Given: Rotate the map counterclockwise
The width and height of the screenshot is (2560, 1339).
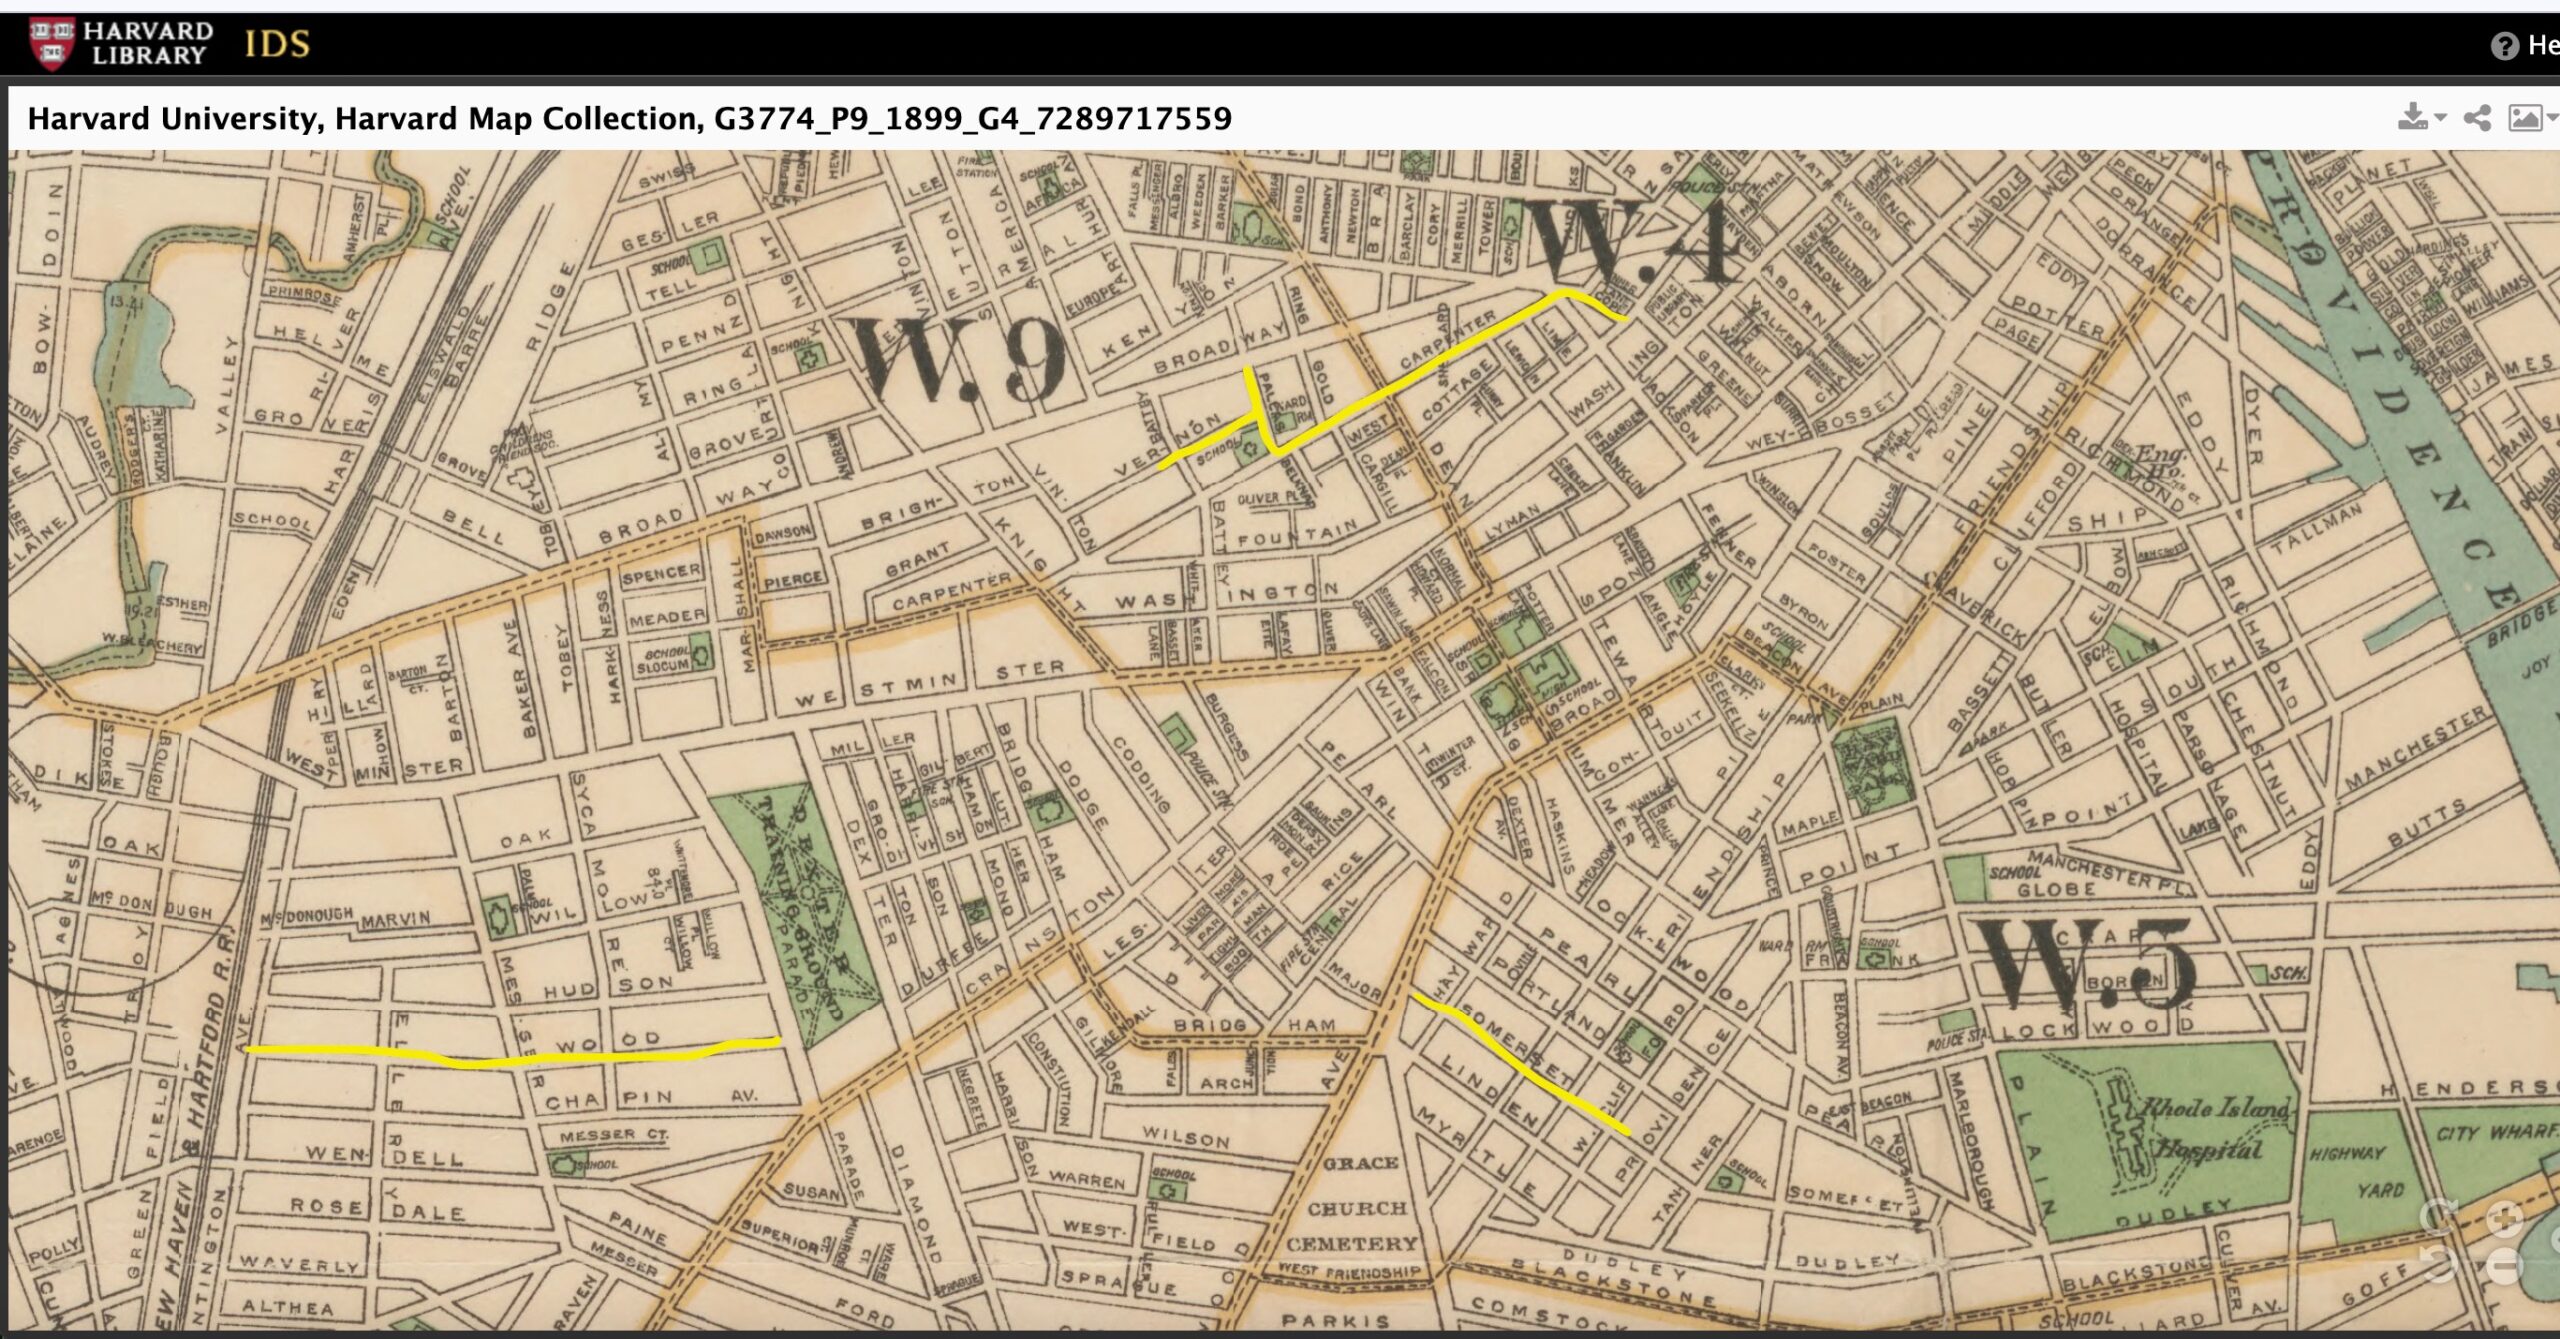Looking at the screenshot, I should click(2440, 1265).
